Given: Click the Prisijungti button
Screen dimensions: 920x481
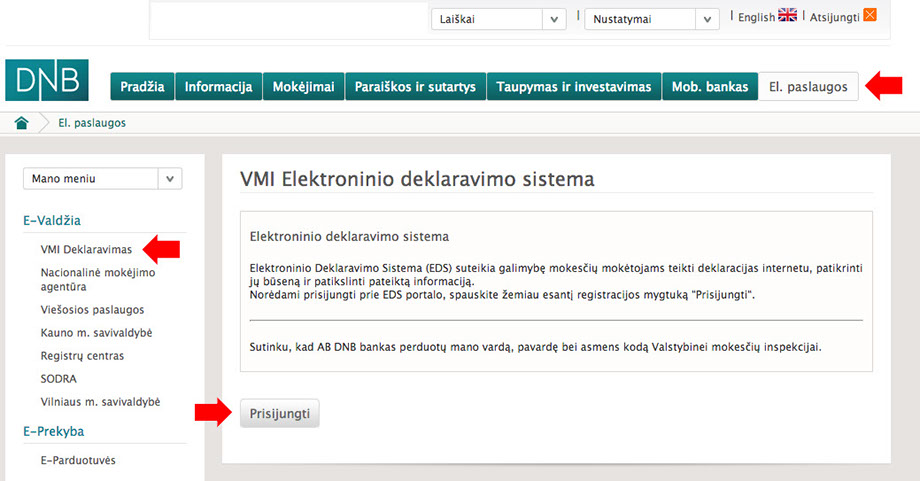Looking at the screenshot, I should (280, 414).
